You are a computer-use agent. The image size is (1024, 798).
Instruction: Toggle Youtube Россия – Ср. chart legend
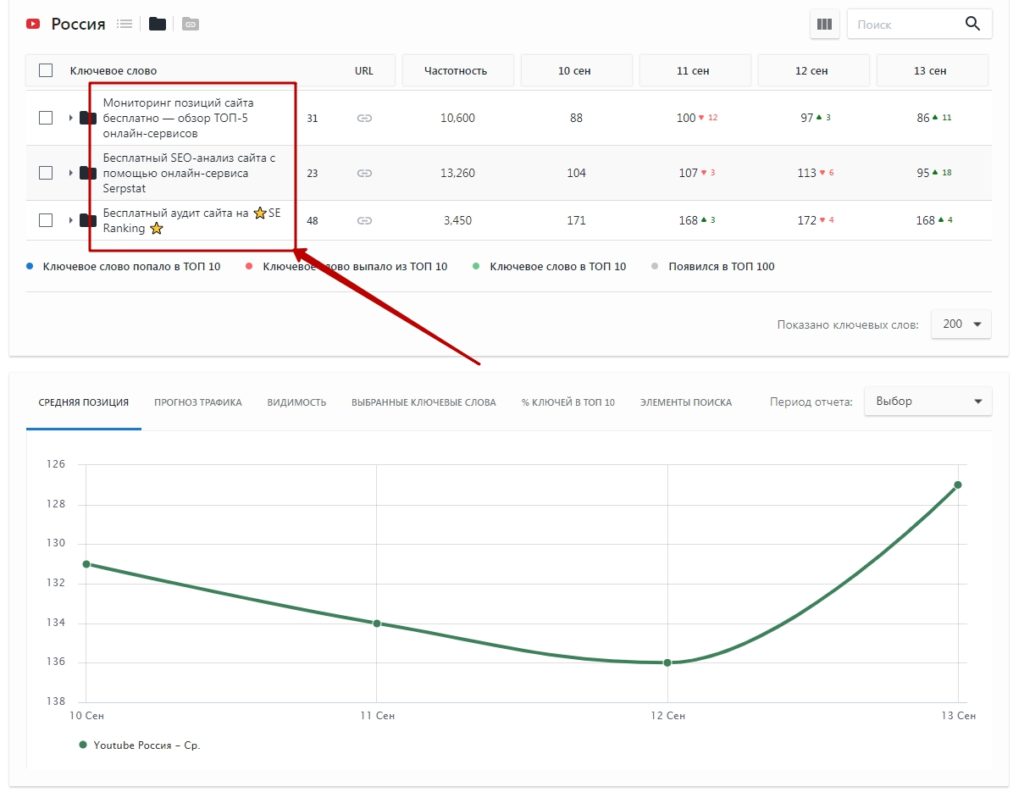click(x=140, y=745)
